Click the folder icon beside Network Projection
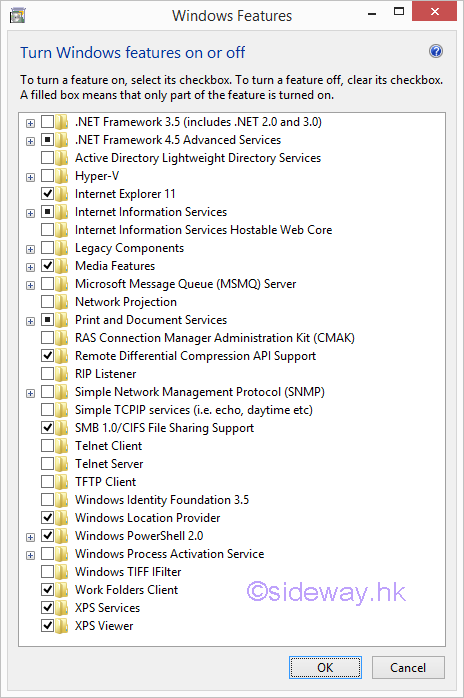 pos(62,302)
